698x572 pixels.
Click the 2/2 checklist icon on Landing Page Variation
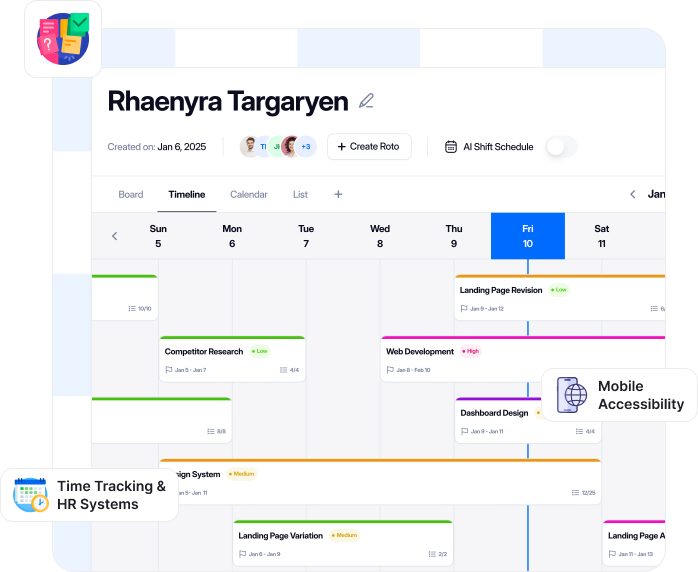(432, 554)
